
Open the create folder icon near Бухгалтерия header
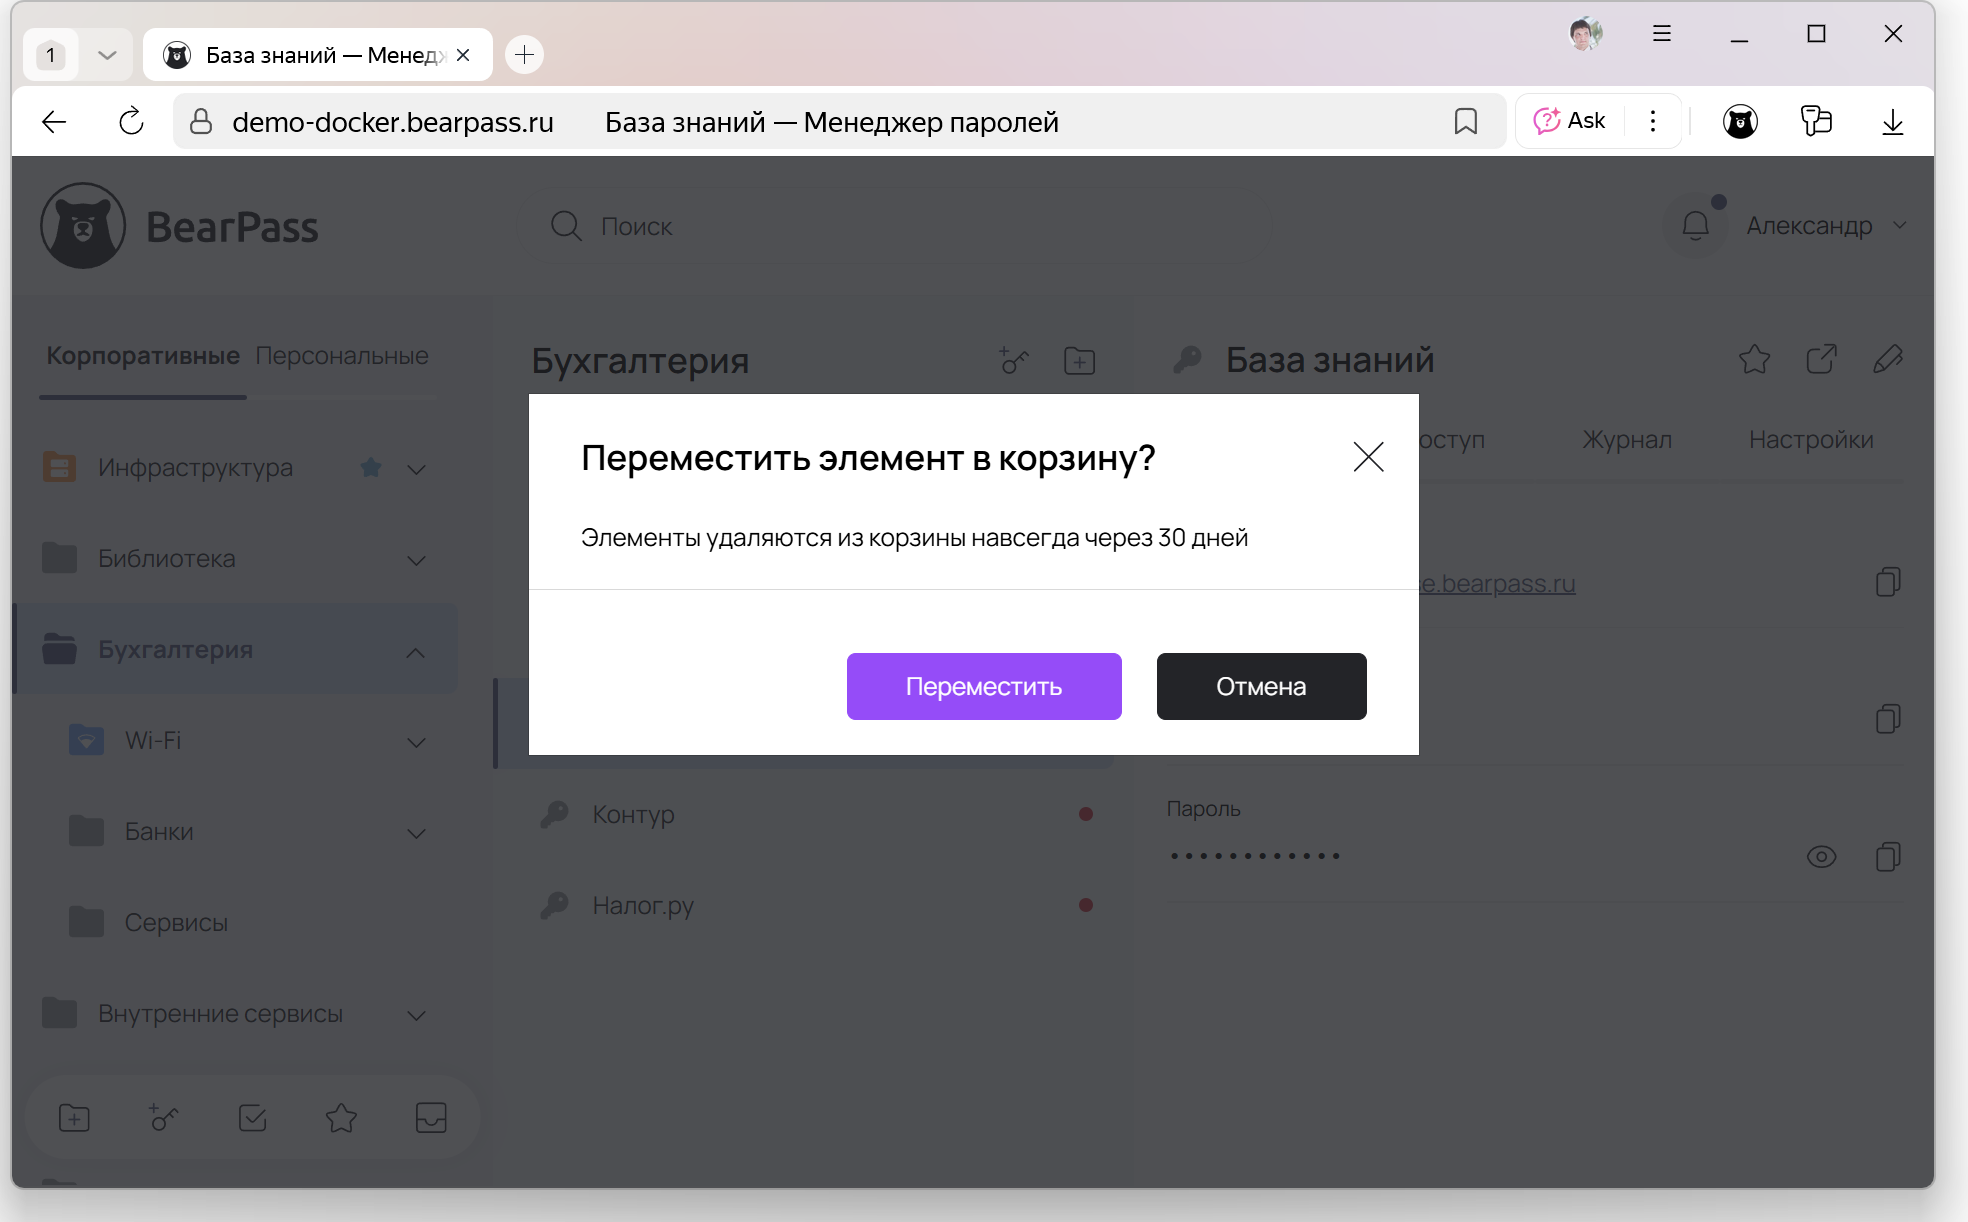1079,361
